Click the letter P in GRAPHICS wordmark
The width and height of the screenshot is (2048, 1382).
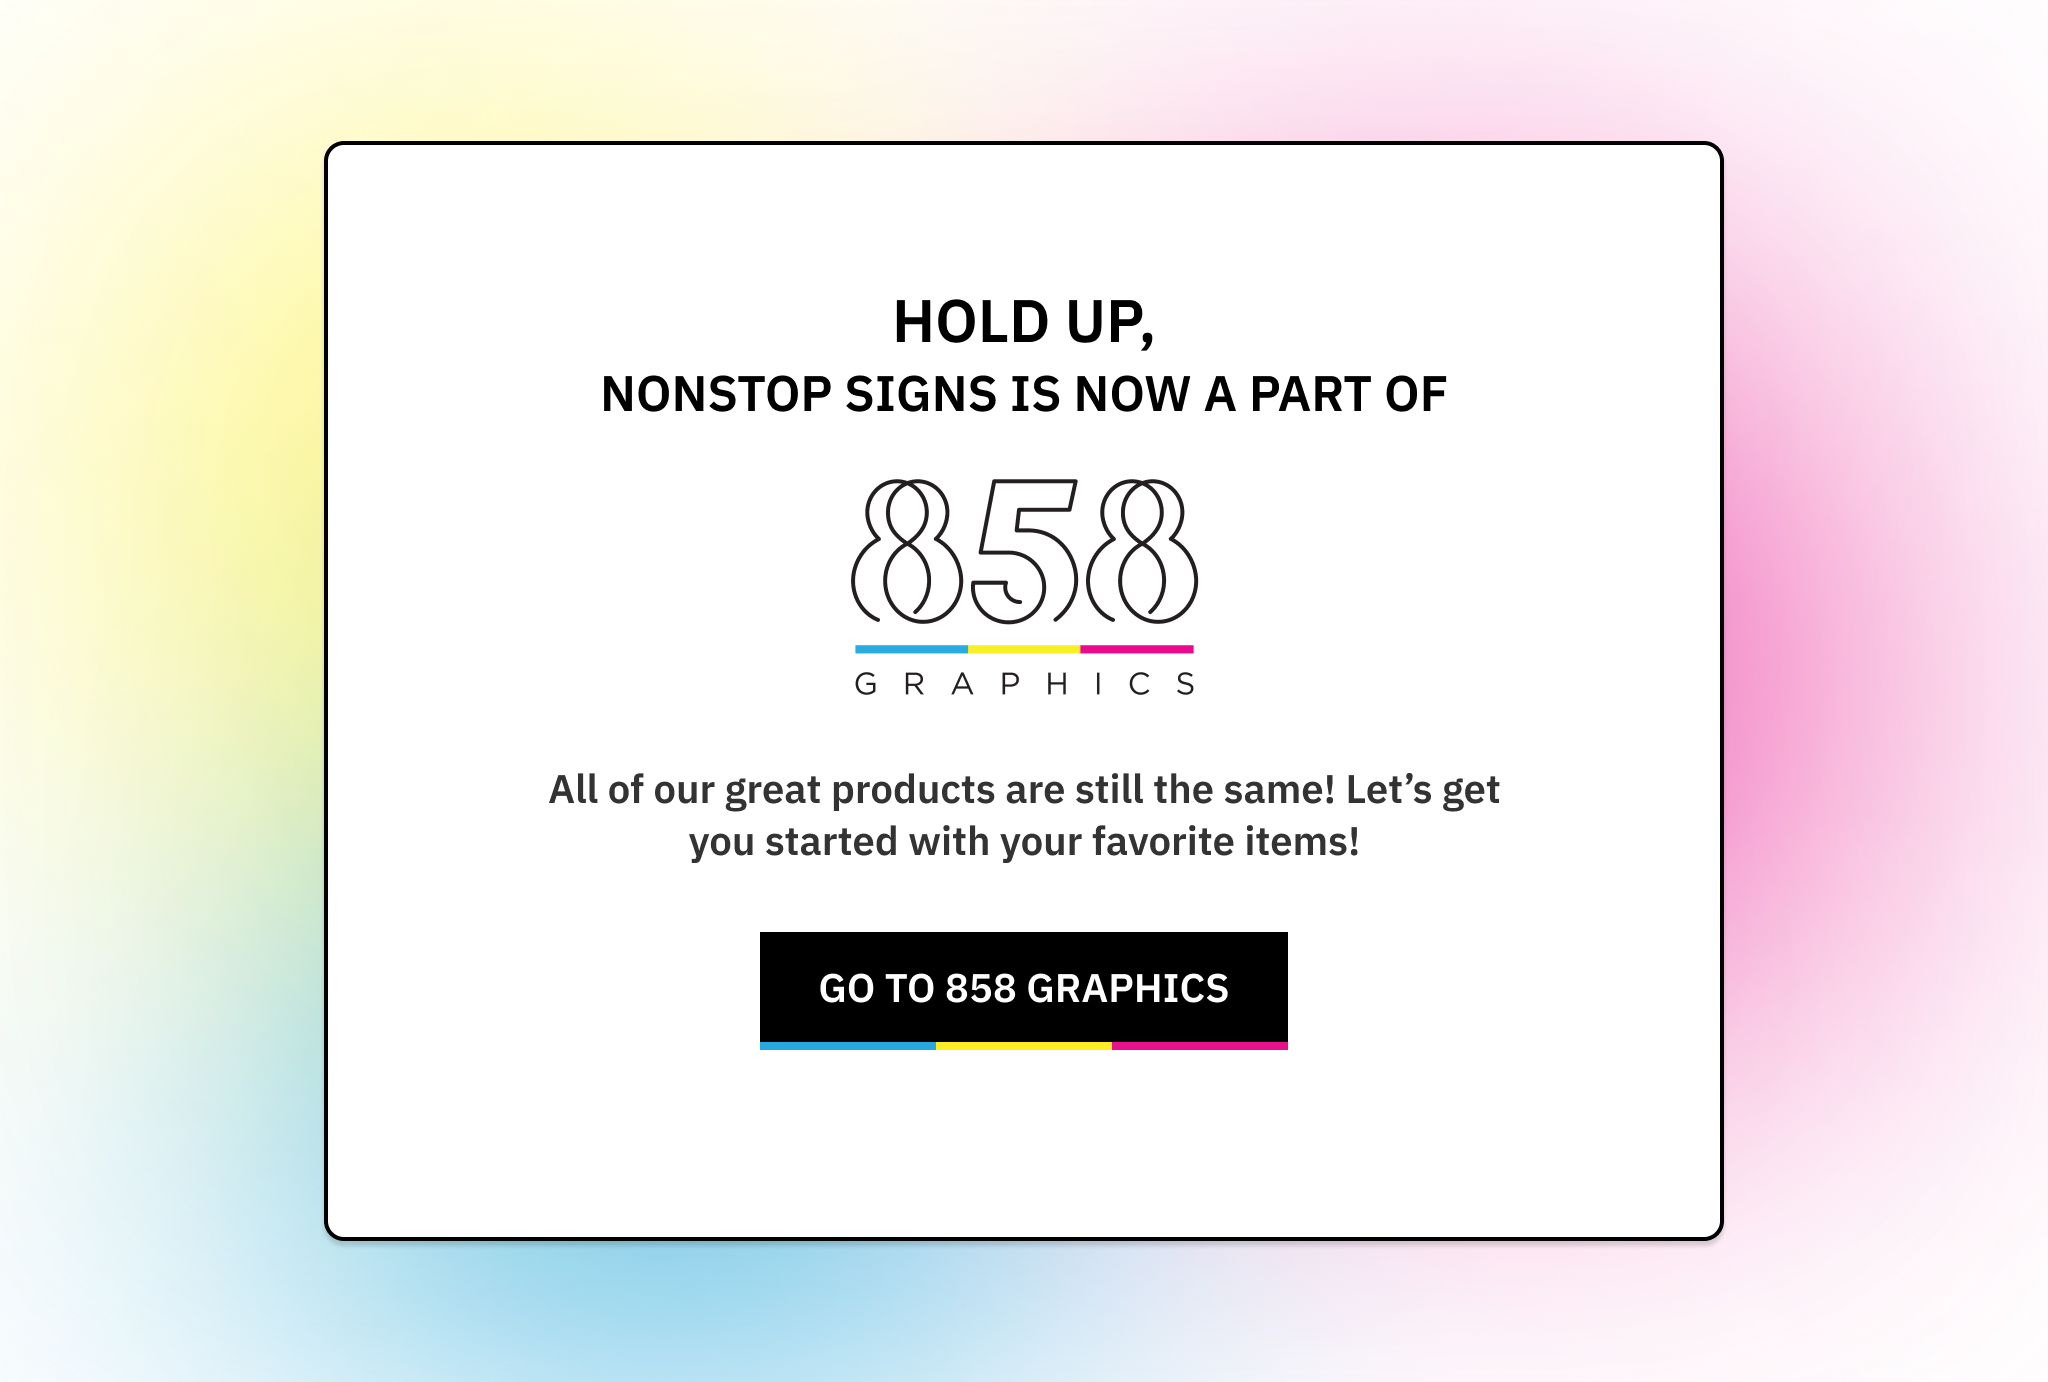[x=1010, y=684]
